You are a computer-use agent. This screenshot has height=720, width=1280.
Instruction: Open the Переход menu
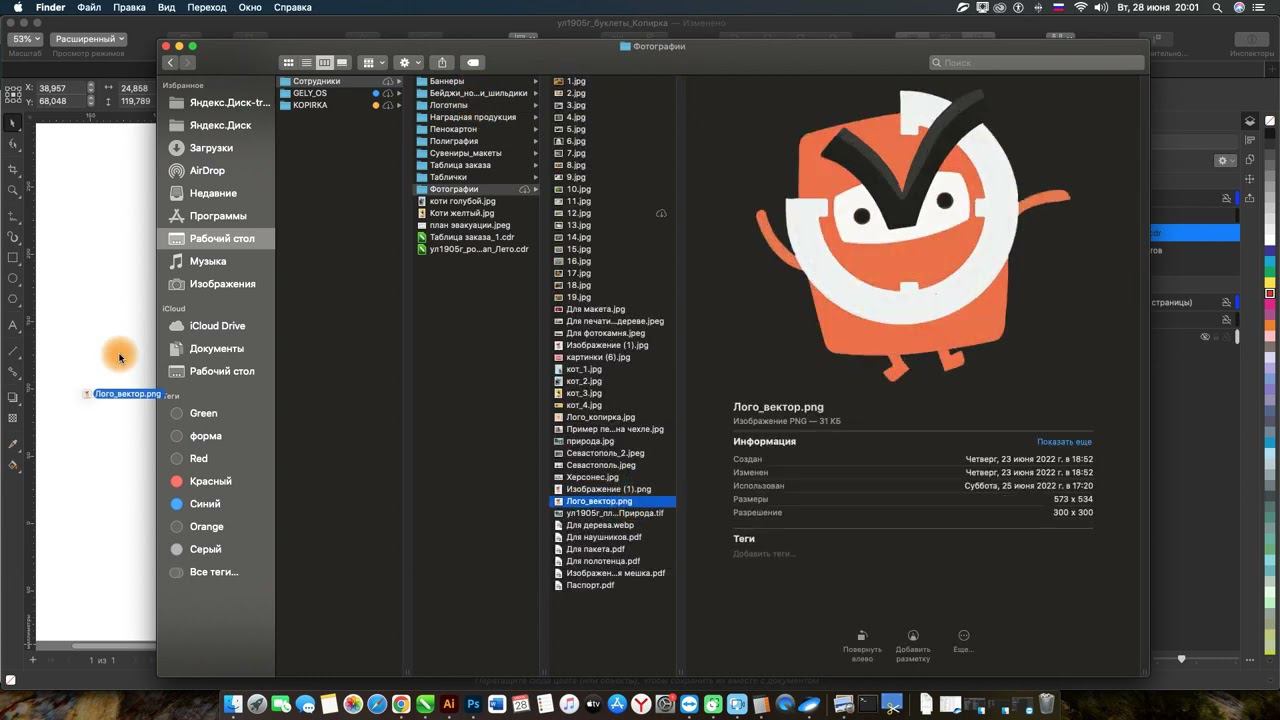[207, 7]
